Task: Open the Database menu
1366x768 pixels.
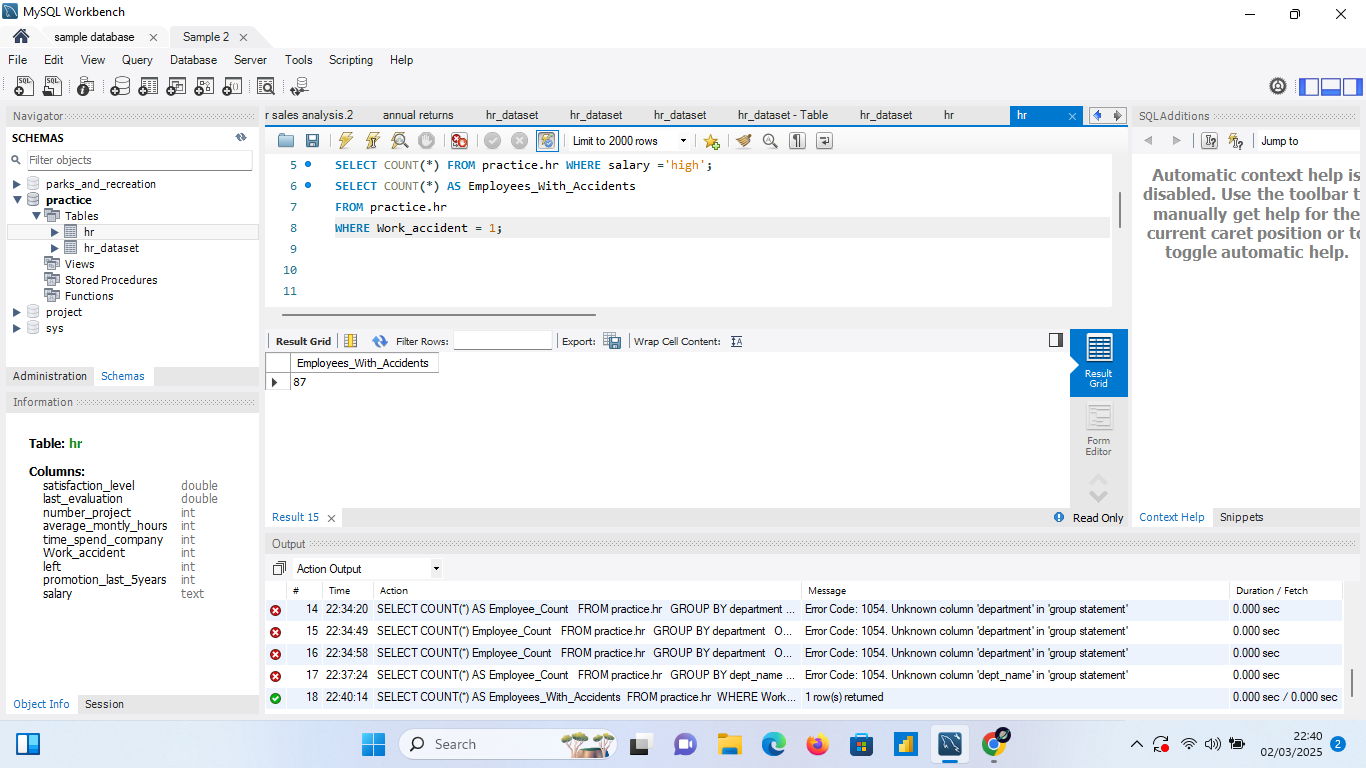Action: [x=193, y=60]
